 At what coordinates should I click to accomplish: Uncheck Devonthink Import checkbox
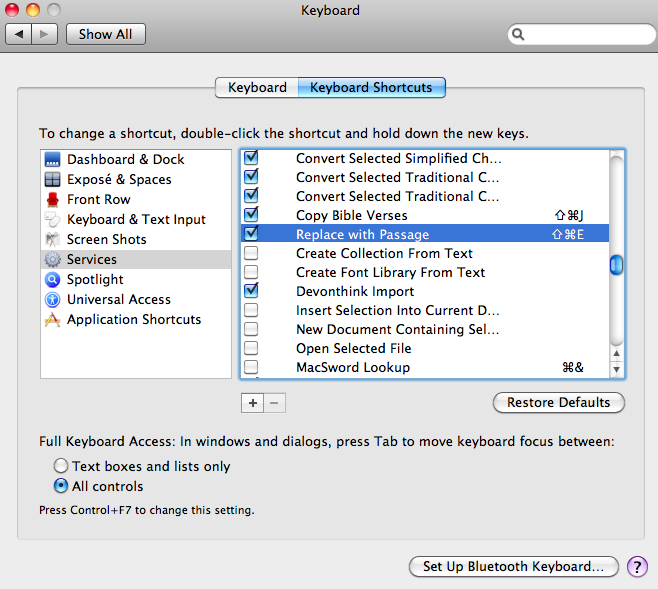point(251,290)
